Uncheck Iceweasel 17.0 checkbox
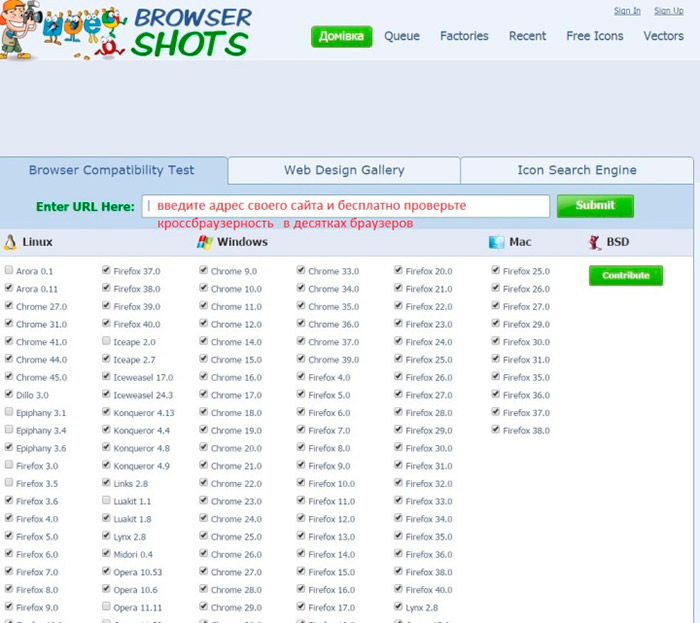 (106, 376)
